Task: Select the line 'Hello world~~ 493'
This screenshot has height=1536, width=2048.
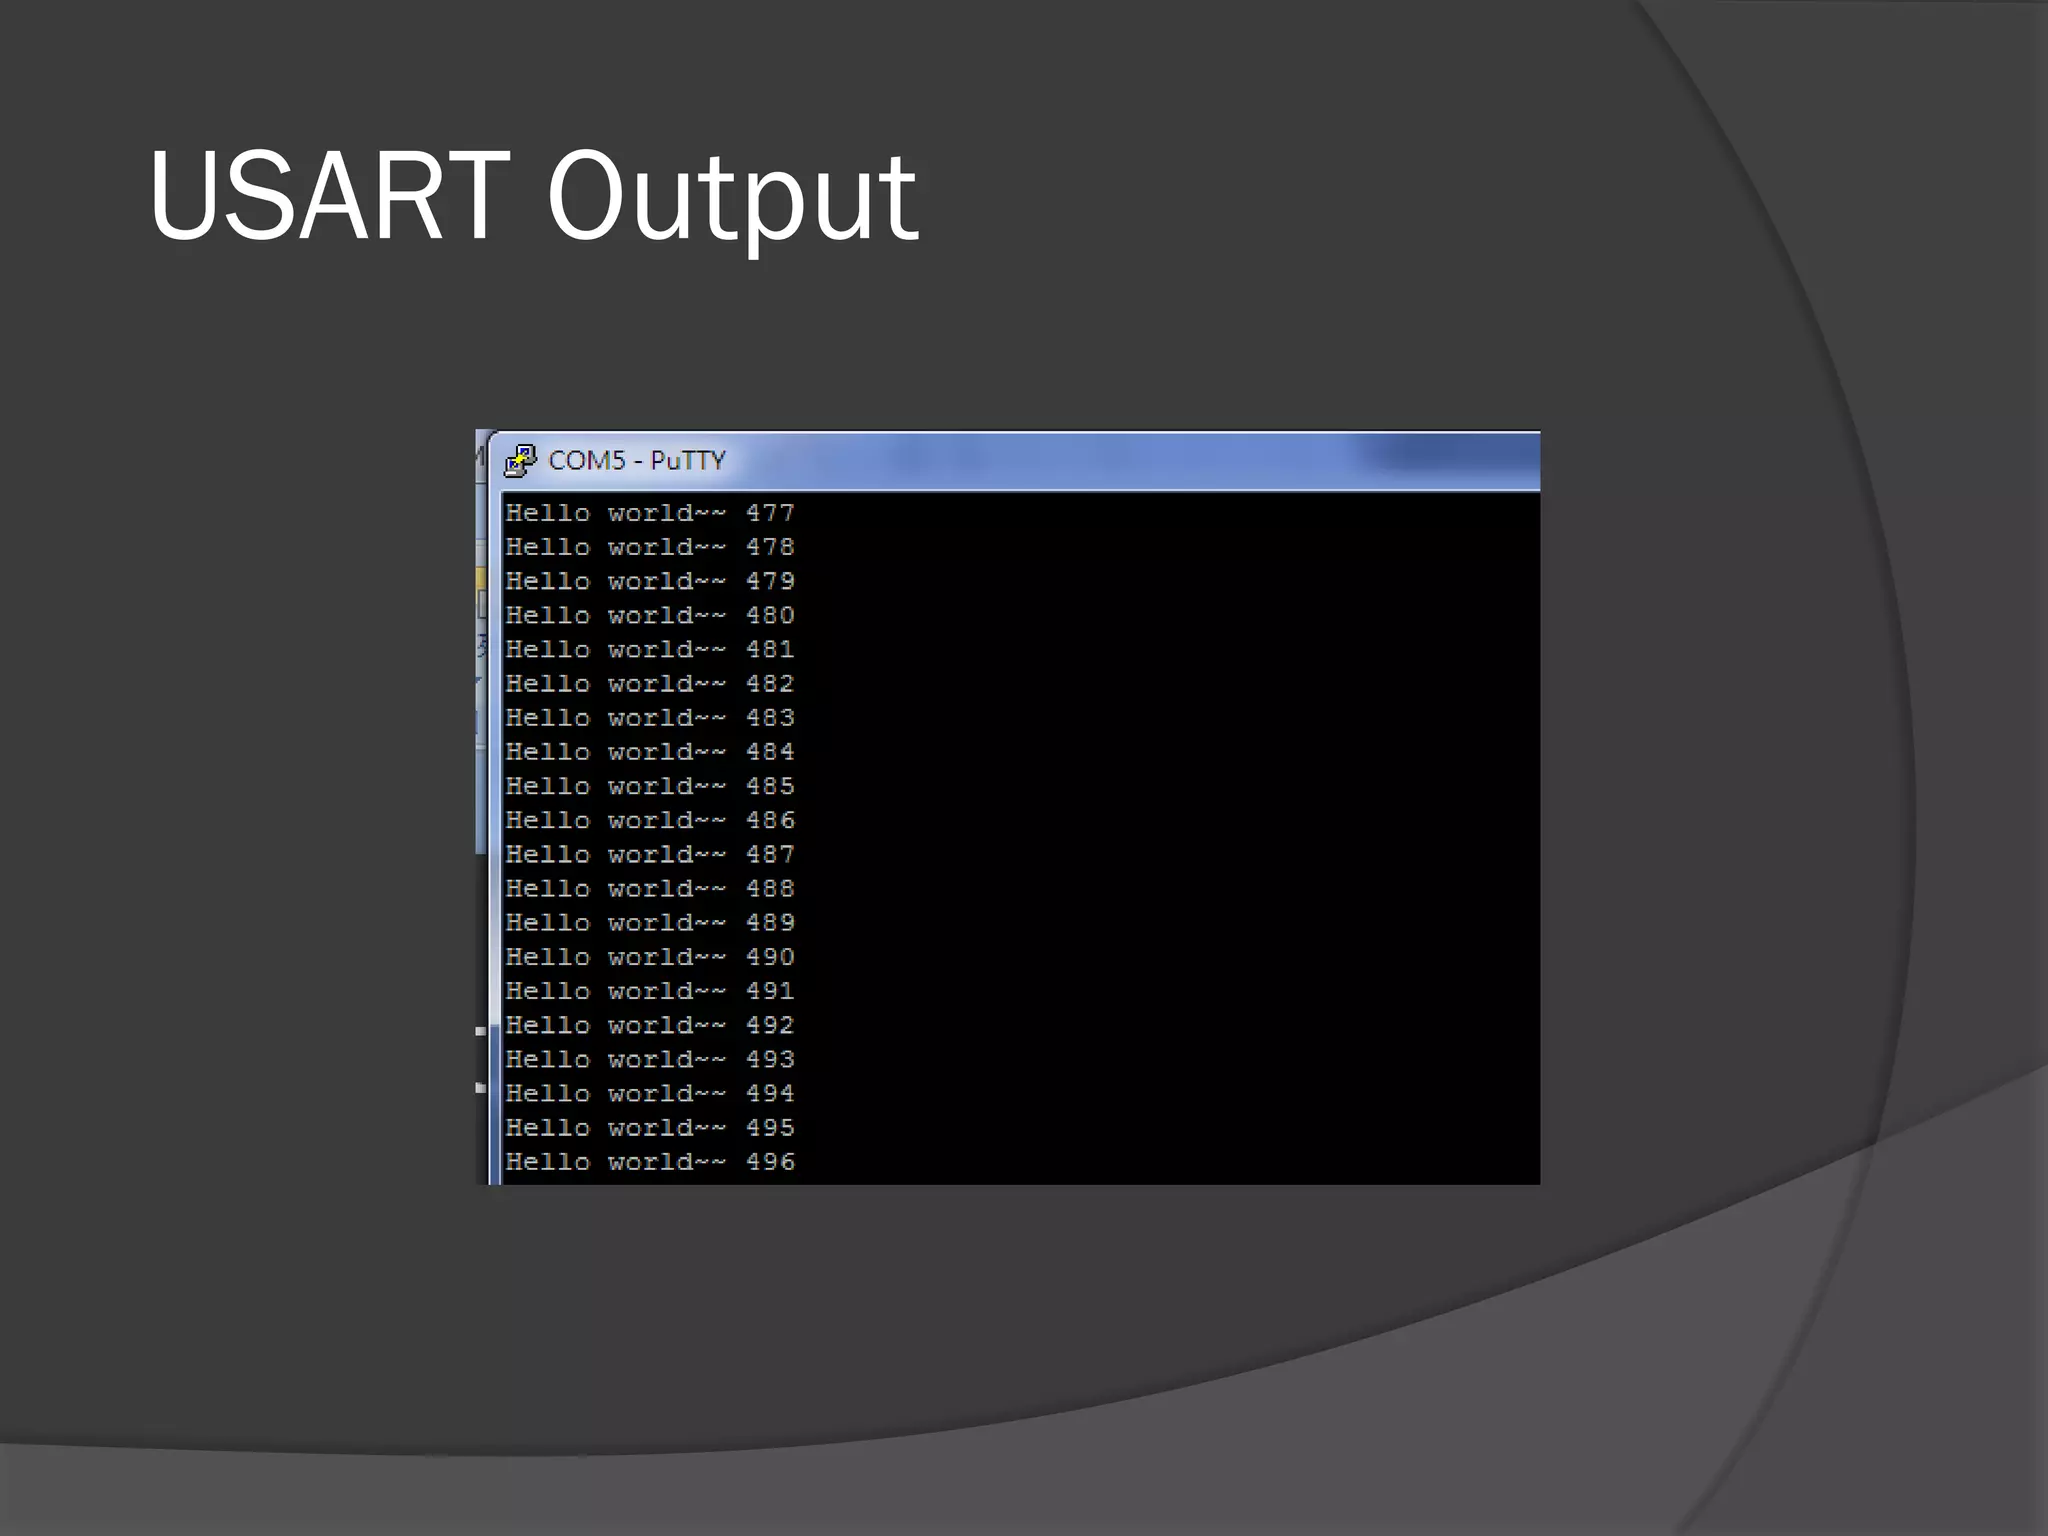Action: pyautogui.click(x=650, y=1059)
